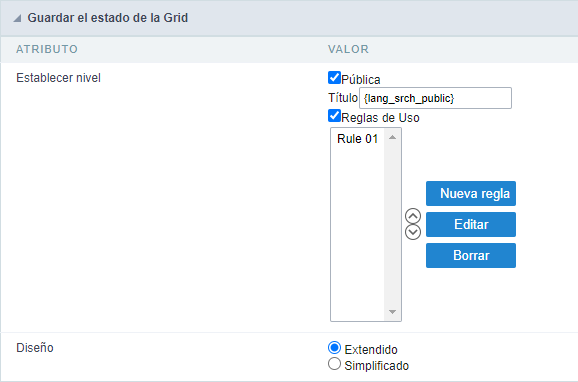The height and width of the screenshot is (382, 578).
Task: Move rule up with circled up arrow
Action: (x=413, y=216)
